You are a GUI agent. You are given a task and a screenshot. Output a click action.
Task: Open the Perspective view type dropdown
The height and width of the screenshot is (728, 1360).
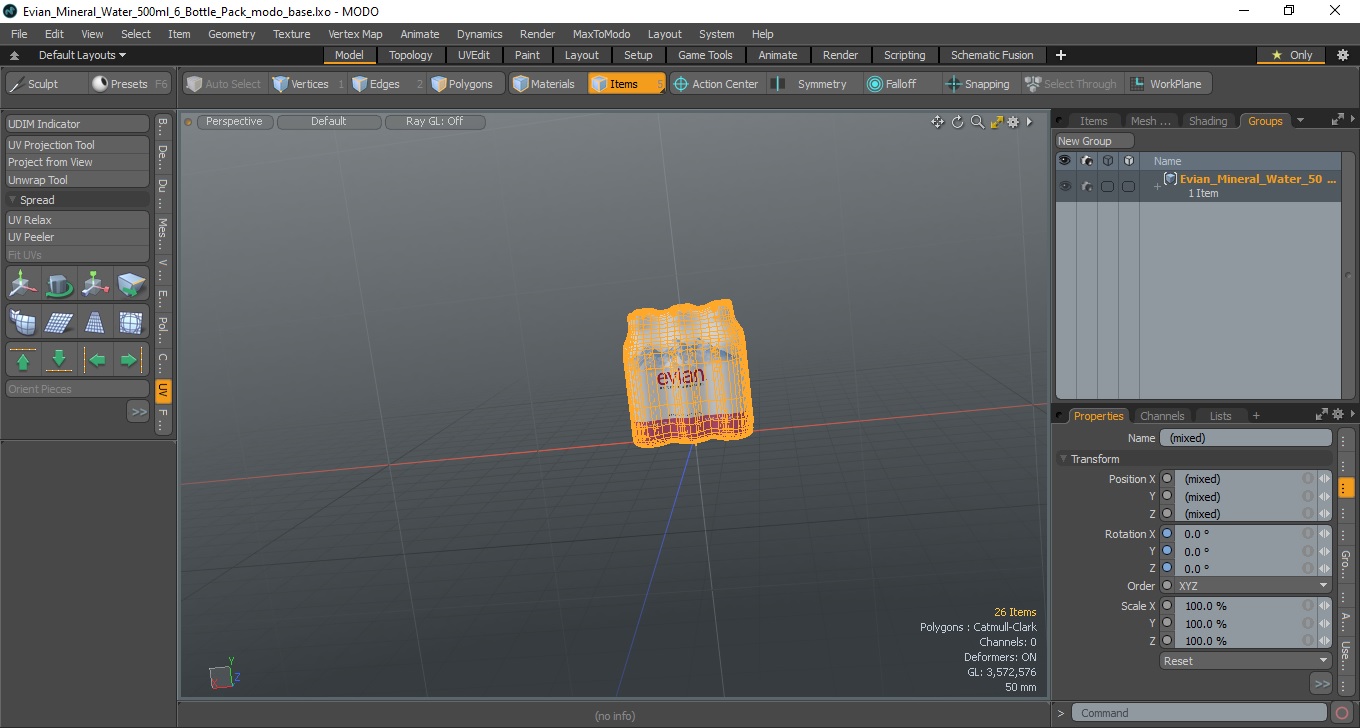(x=234, y=122)
